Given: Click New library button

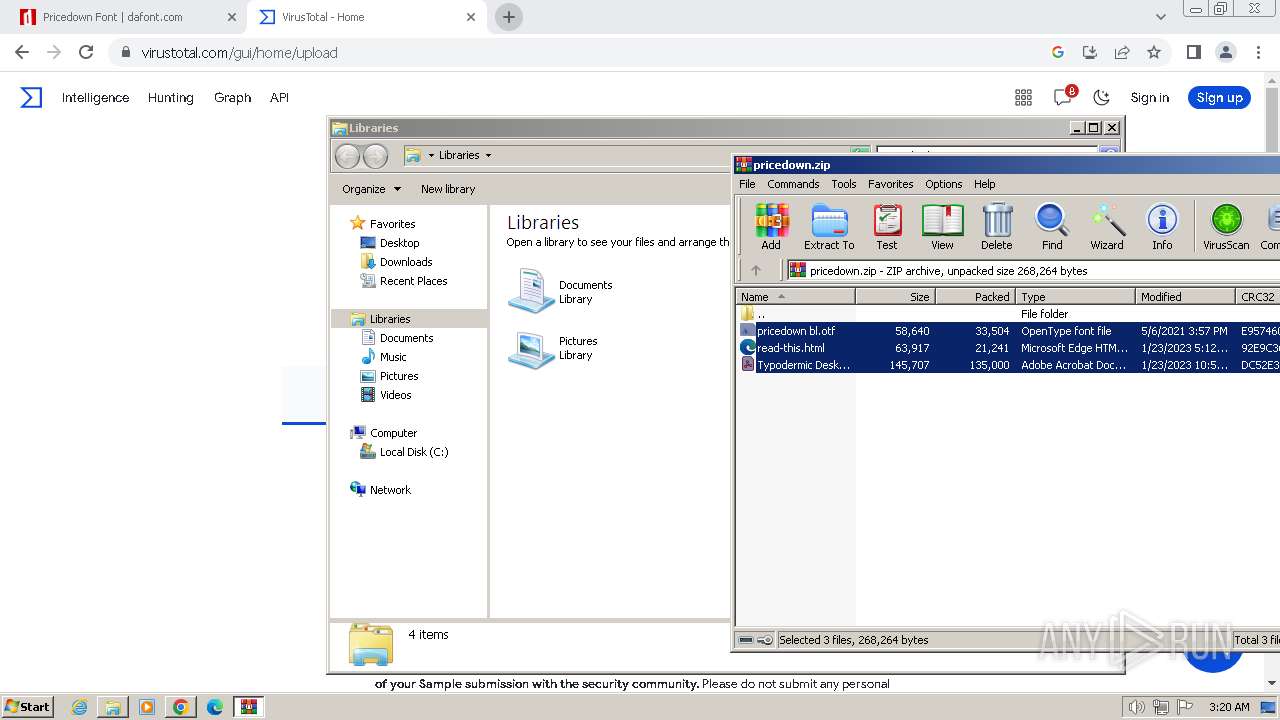Looking at the screenshot, I should click(x=448, y=189).
